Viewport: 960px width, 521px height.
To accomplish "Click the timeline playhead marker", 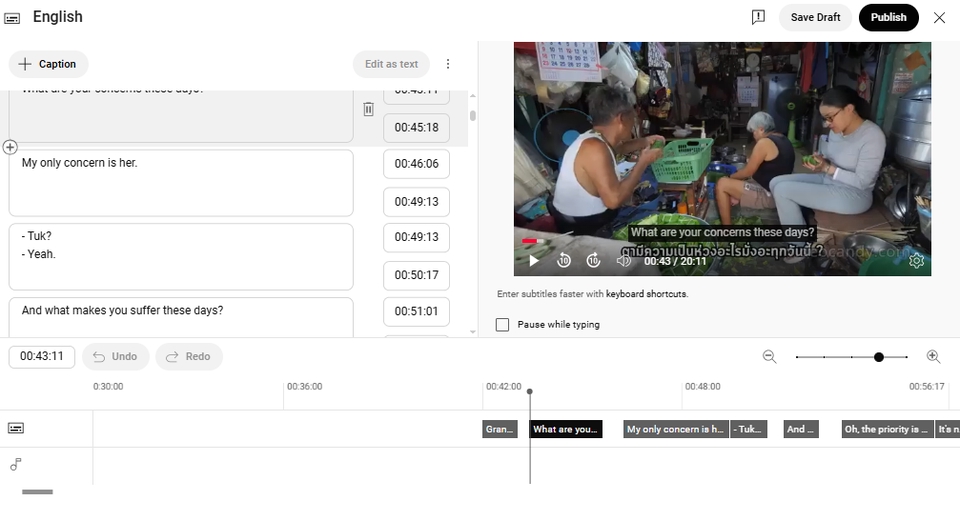I will coord(530,391).
